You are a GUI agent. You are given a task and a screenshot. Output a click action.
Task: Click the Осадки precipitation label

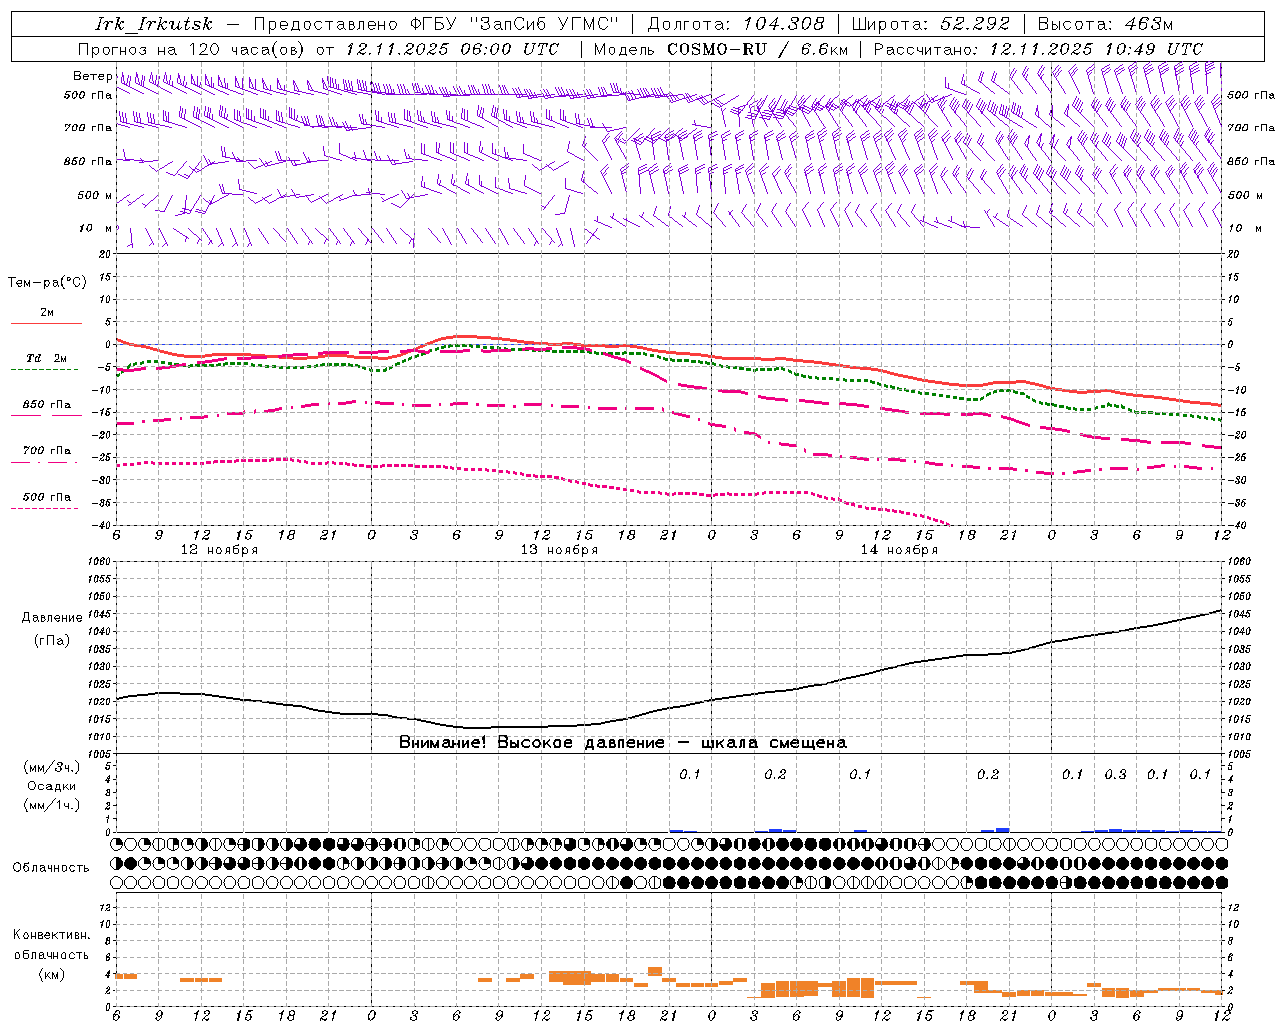click(x=52, y=786)
